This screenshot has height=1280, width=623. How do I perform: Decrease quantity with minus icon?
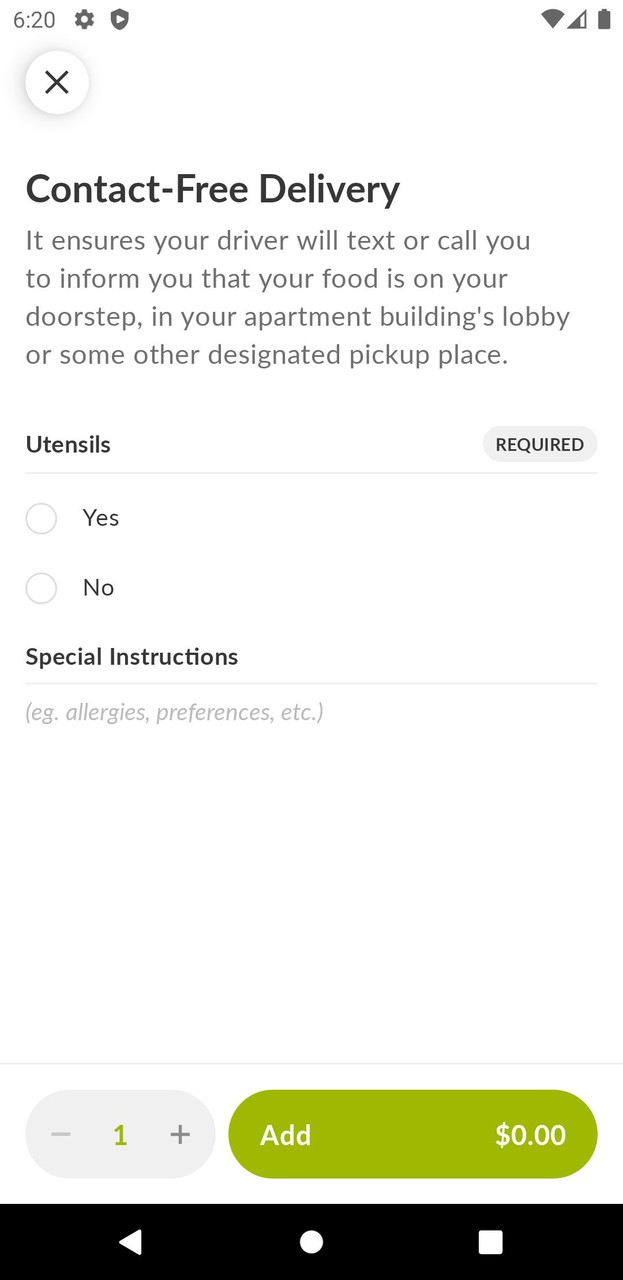[61, 1134]
